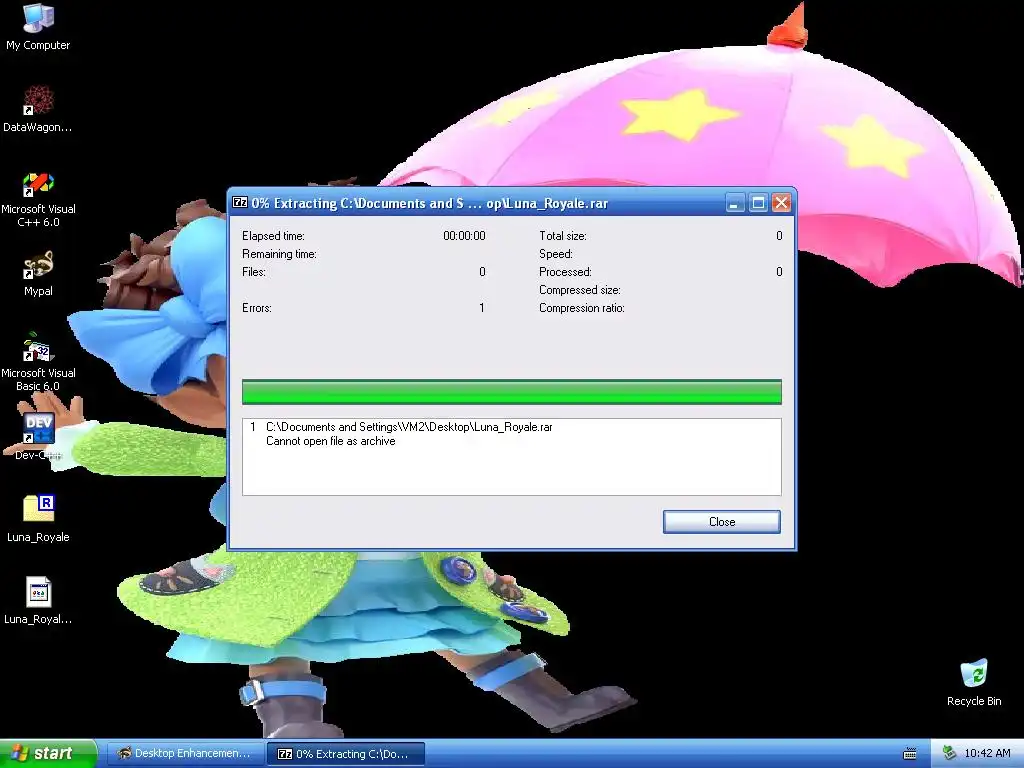Click the Total size label

(562, 236)
